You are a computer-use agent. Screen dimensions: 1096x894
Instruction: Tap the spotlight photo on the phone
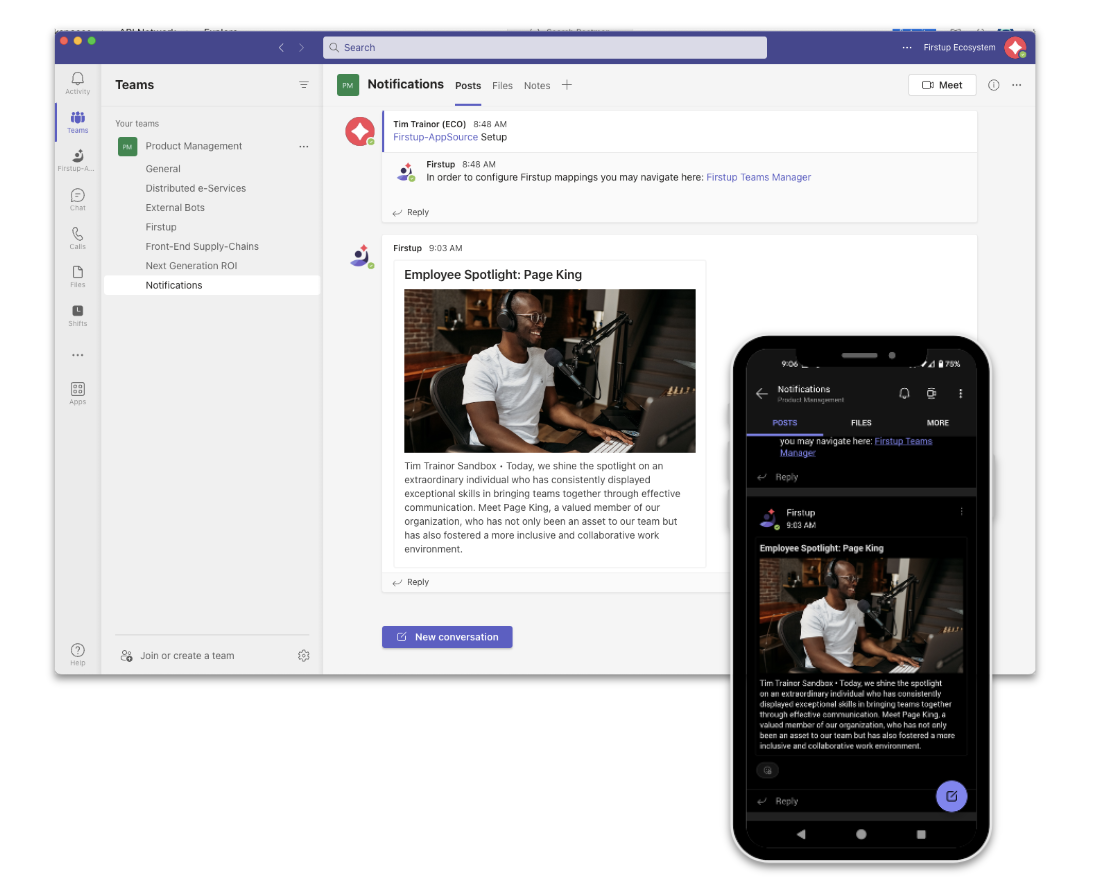point(861,615)
